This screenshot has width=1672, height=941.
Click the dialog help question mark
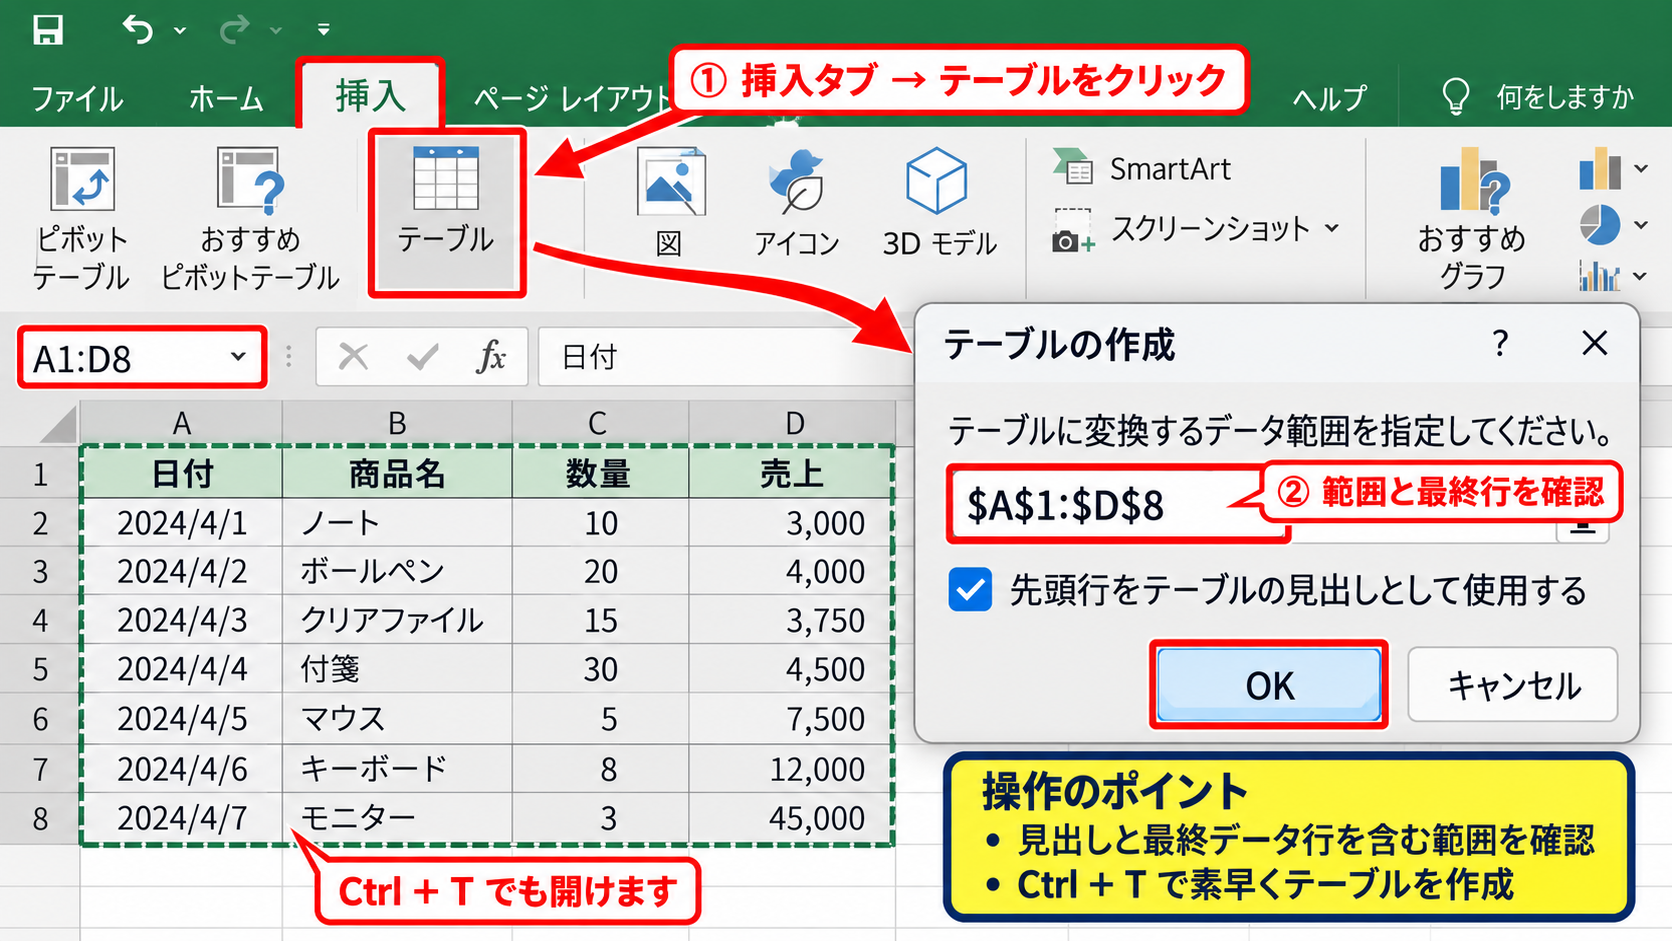pyautogui.click(x=1499, y=344)
